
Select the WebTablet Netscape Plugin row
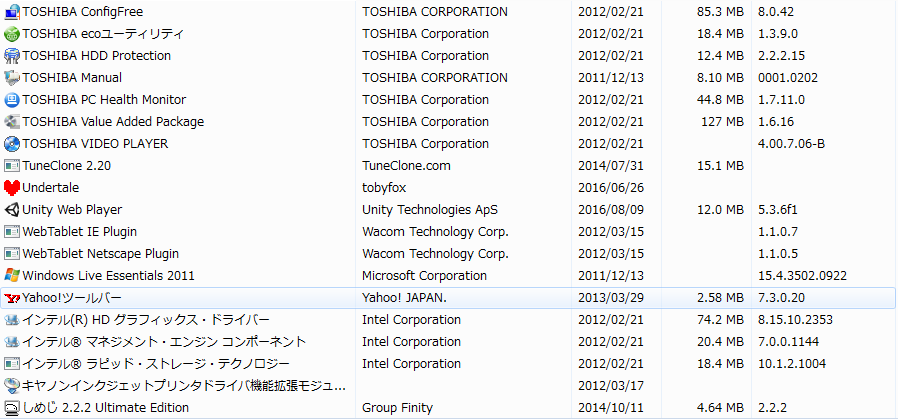click(x=100, y=254)
